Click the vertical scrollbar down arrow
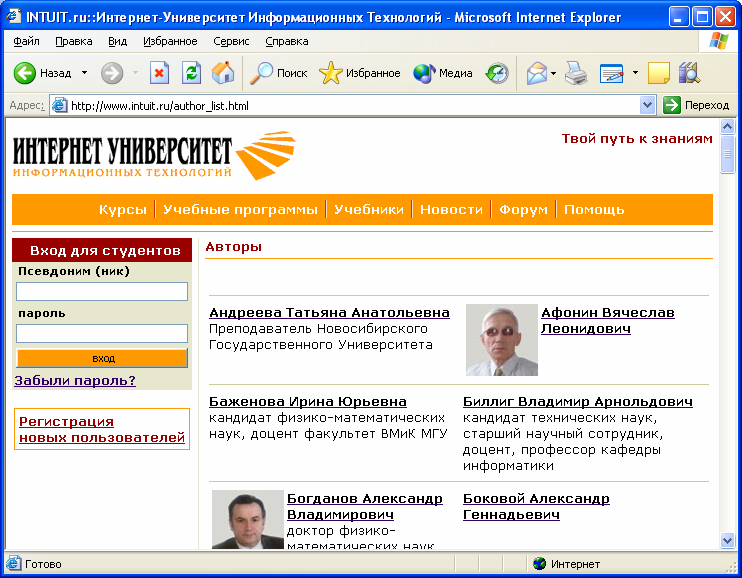Screen dimensions: 742x578 pos(727,540)
